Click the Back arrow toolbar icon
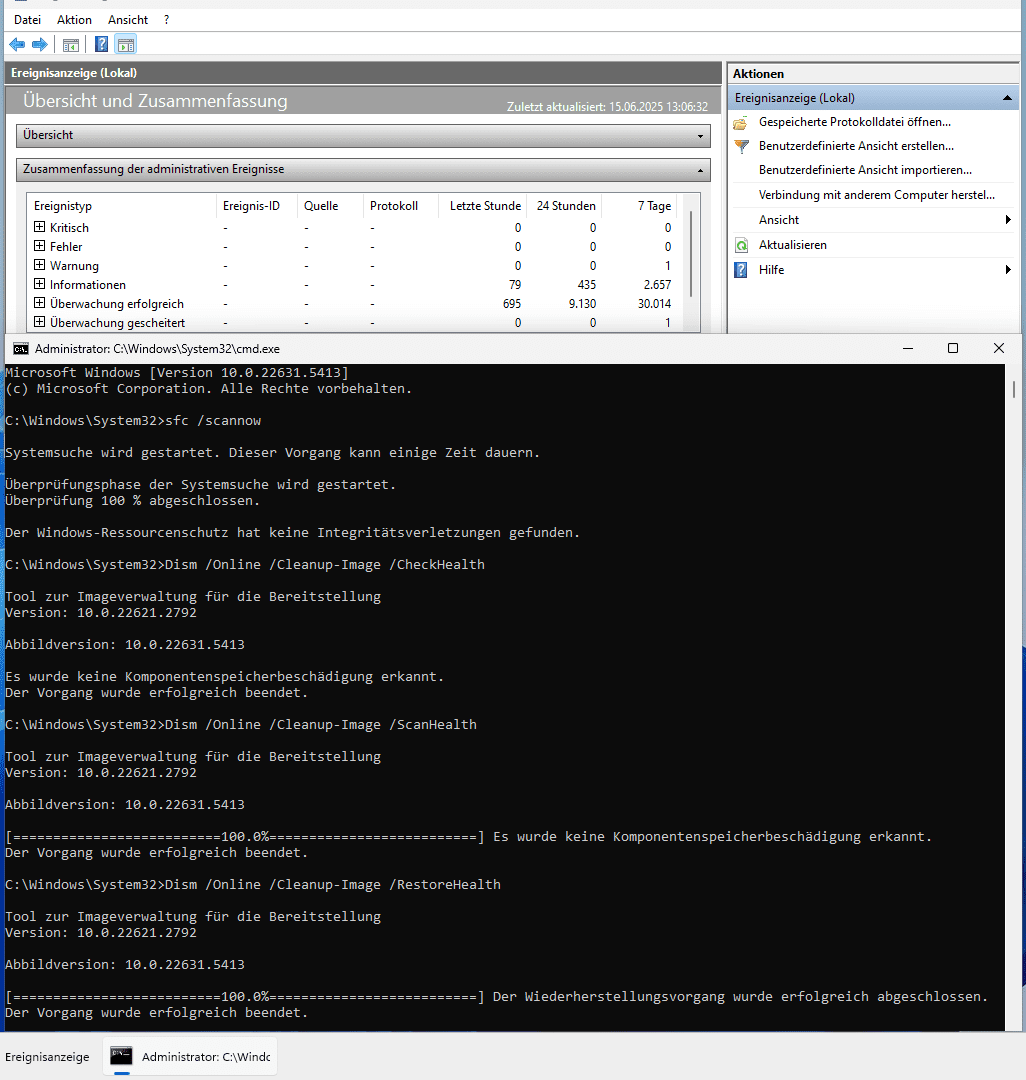This screenshot has width=1026, height=1080. (x=17, y=45)
